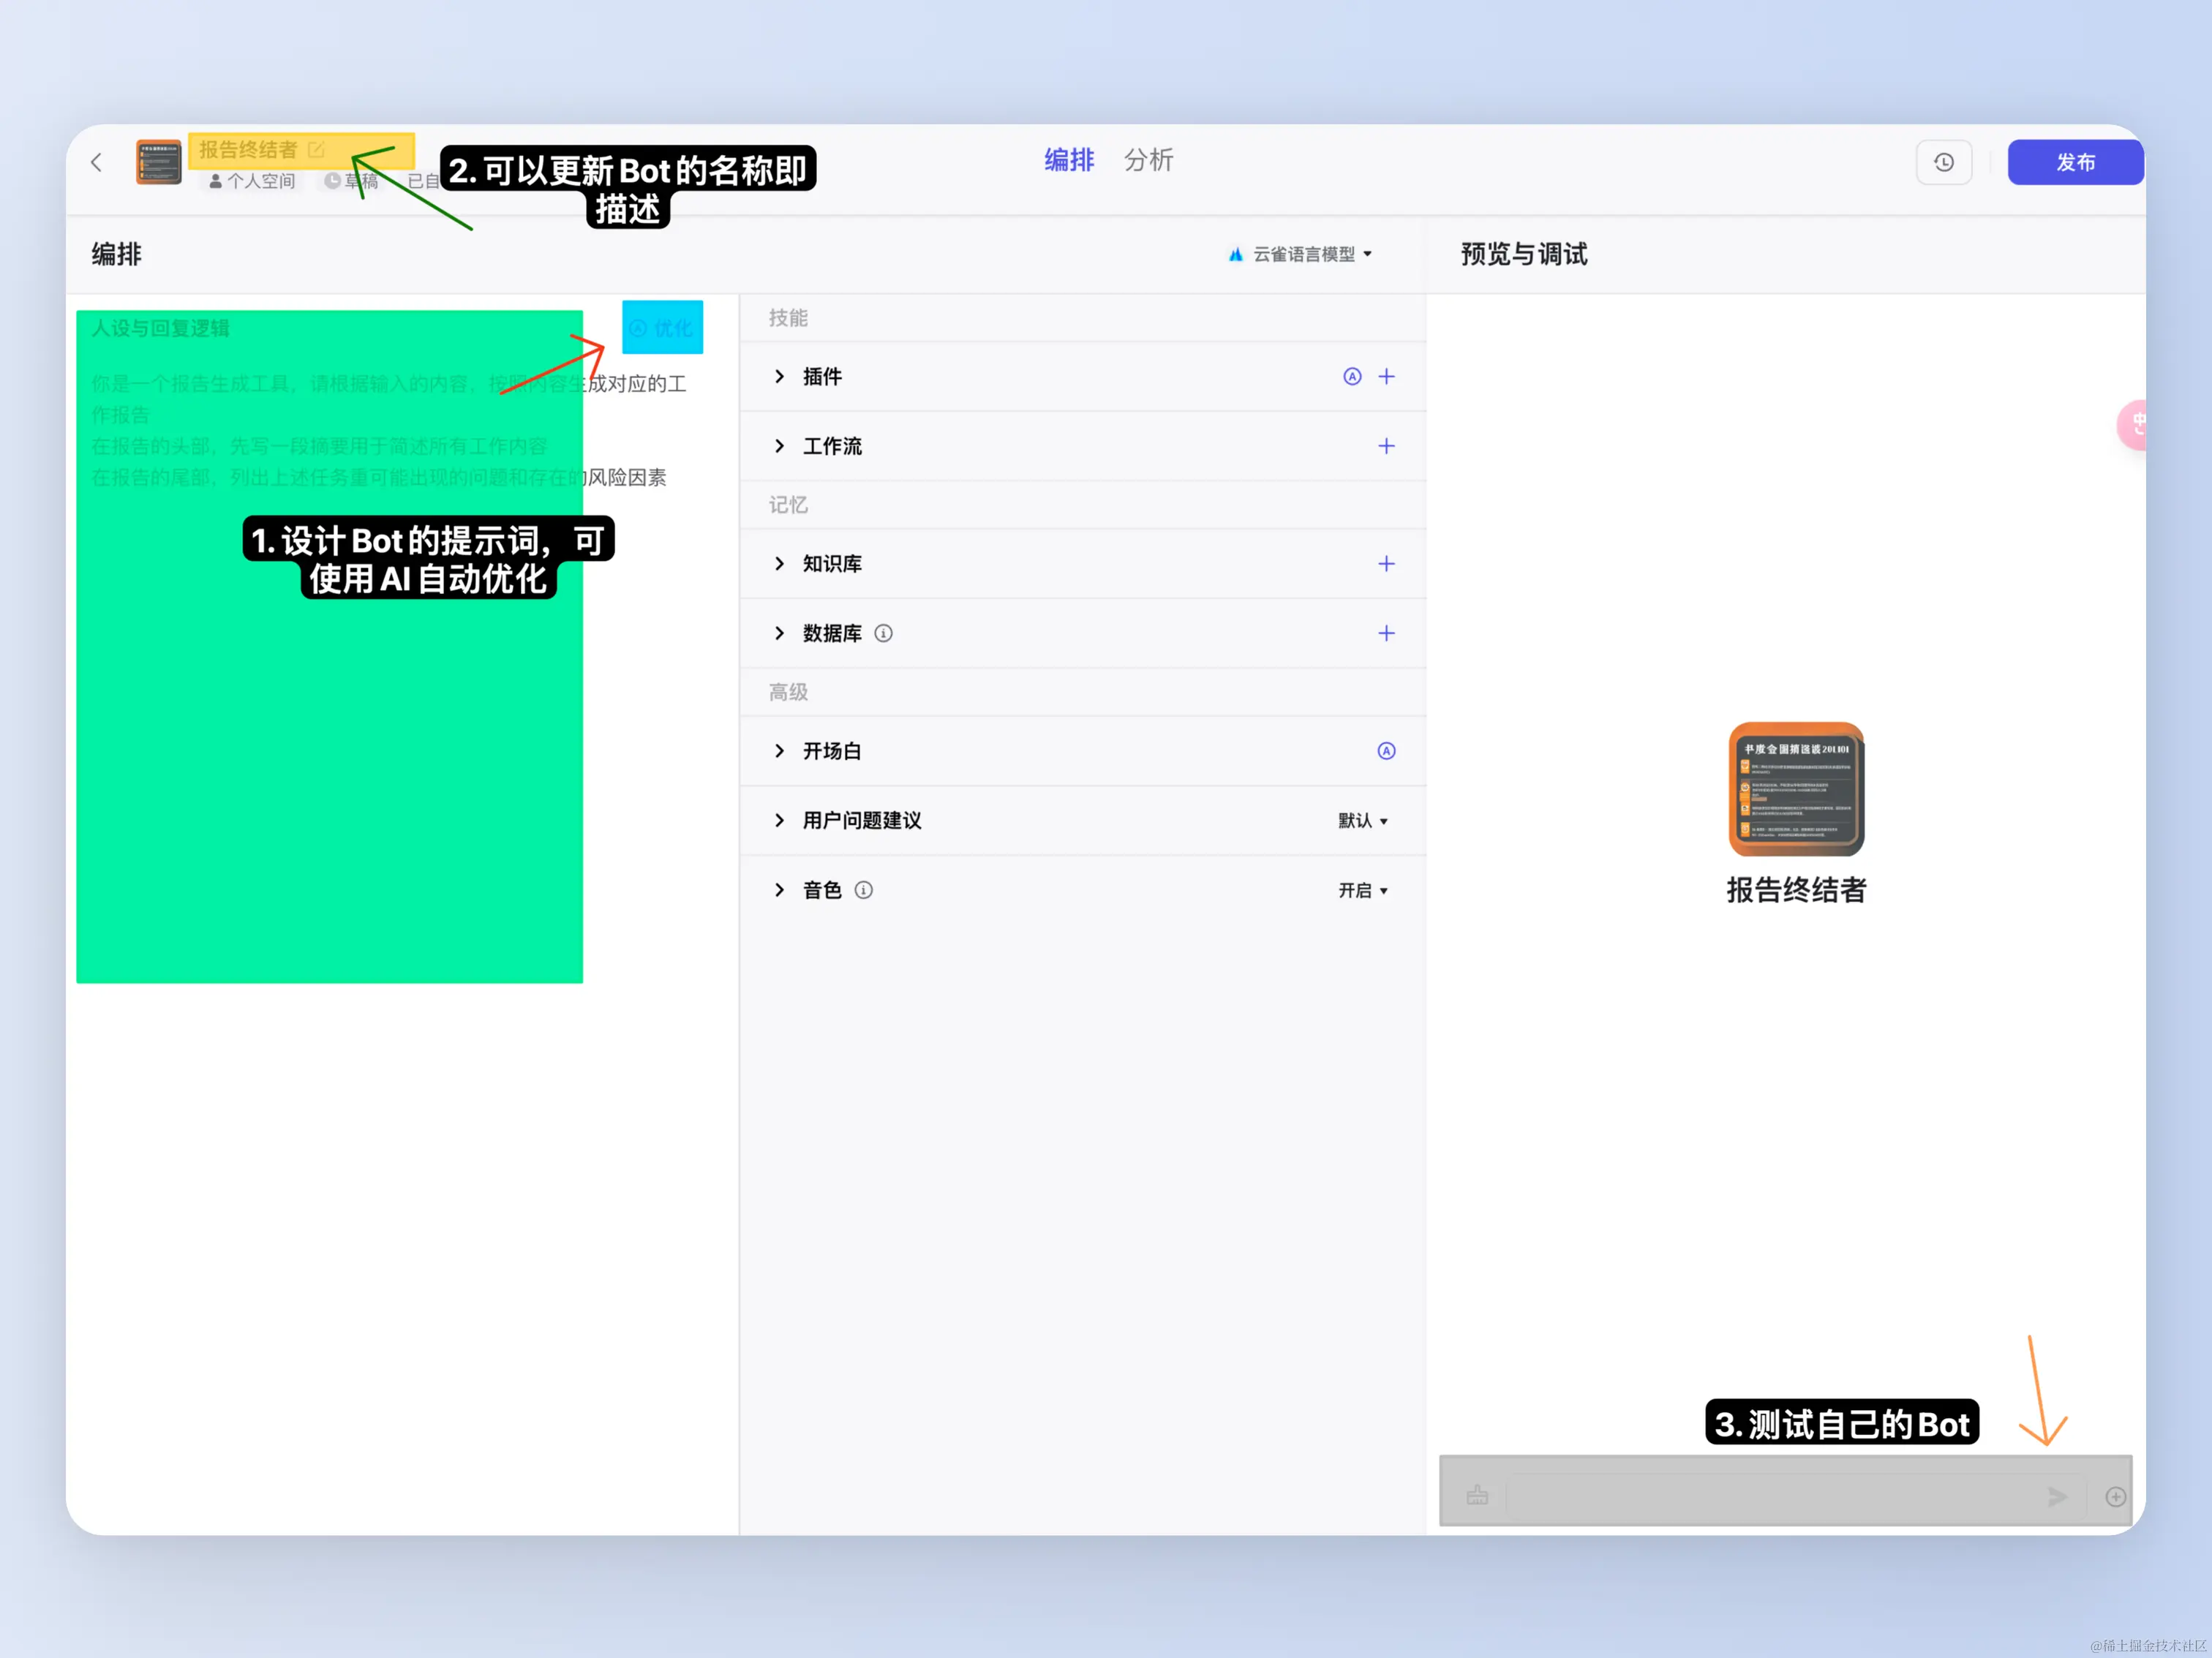Expand the 工作流 section chevron

coord(779,446)
